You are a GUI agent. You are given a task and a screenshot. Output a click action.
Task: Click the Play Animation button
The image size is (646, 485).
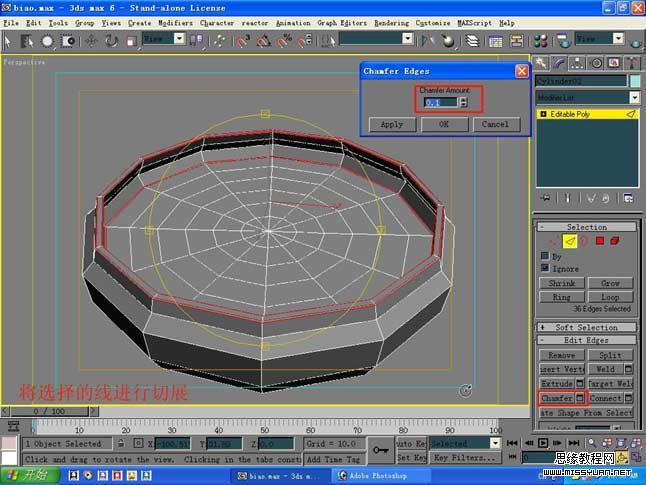coord(543,443)
